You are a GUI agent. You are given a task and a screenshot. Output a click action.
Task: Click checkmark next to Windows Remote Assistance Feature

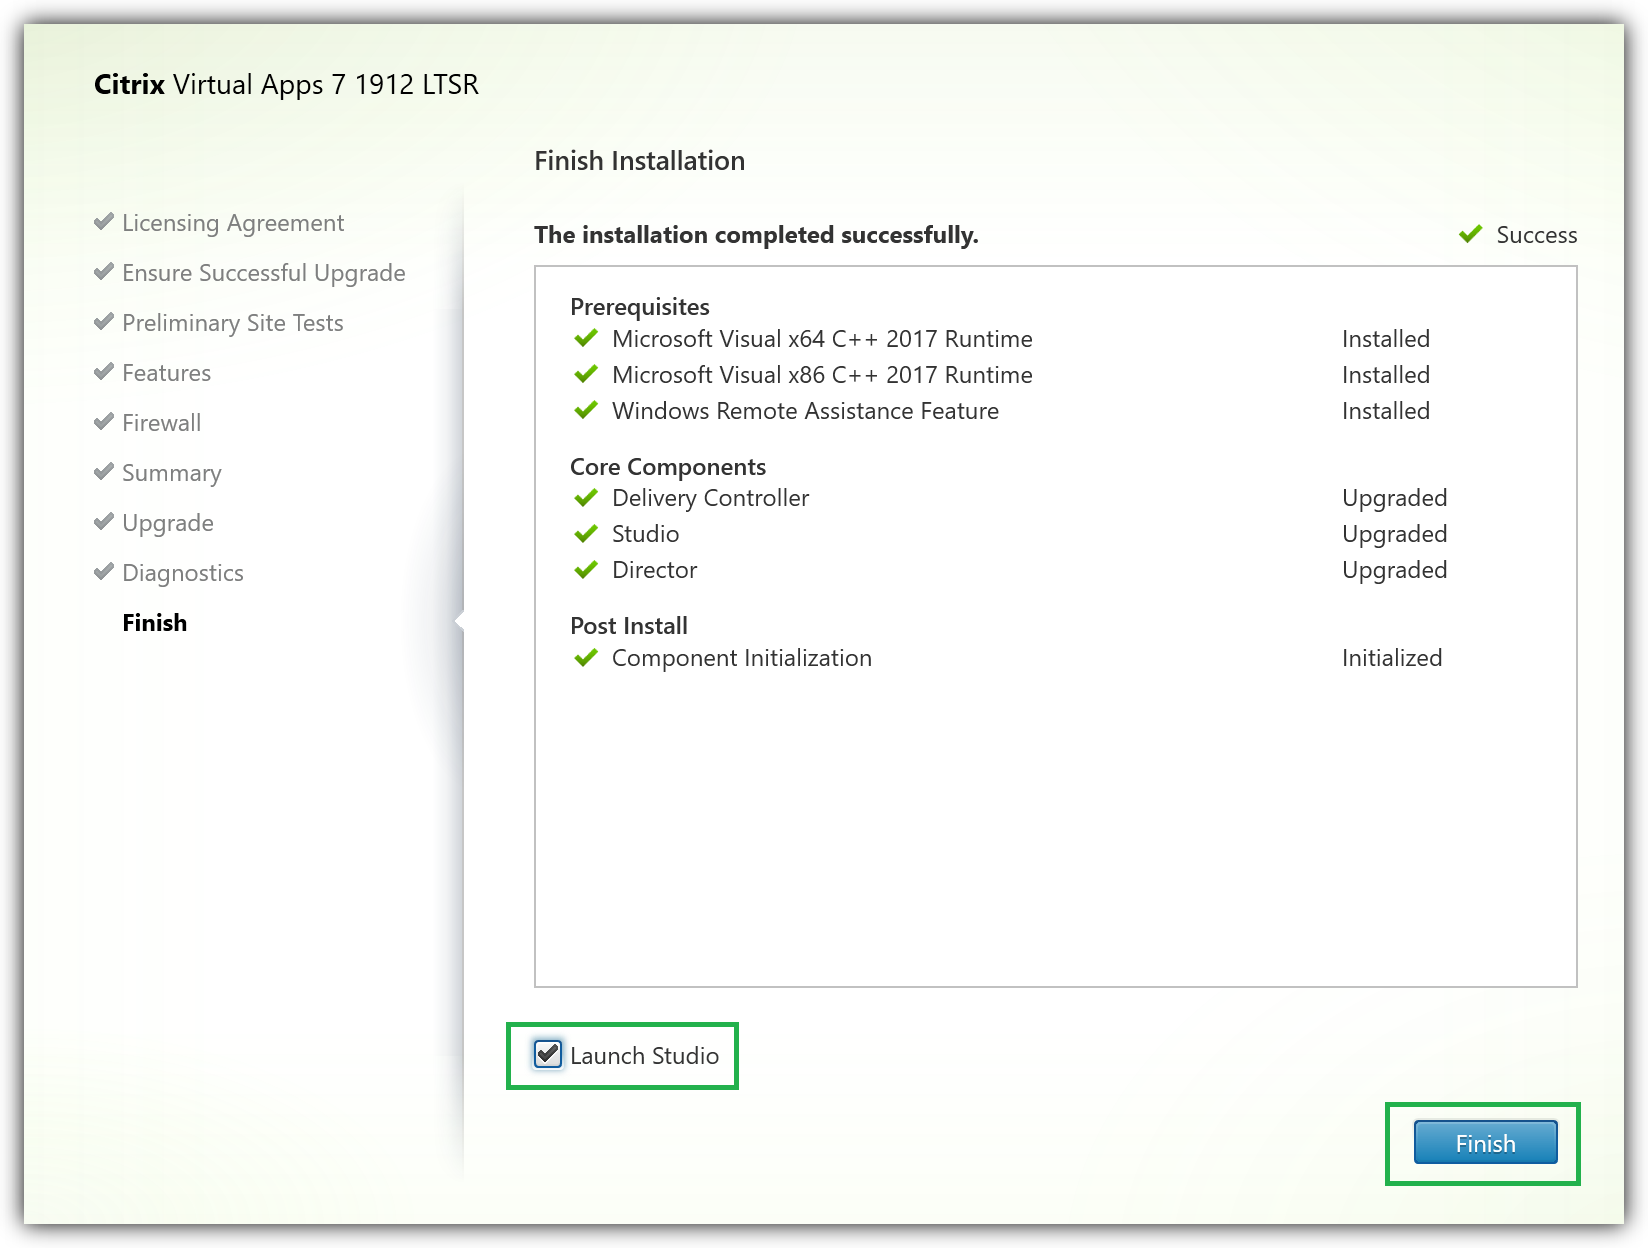(x=586, y=411)
